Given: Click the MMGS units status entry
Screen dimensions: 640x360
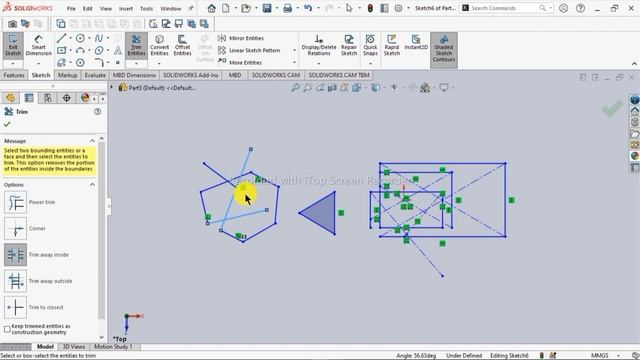Looking at the screenshot, I should [600, 356].
